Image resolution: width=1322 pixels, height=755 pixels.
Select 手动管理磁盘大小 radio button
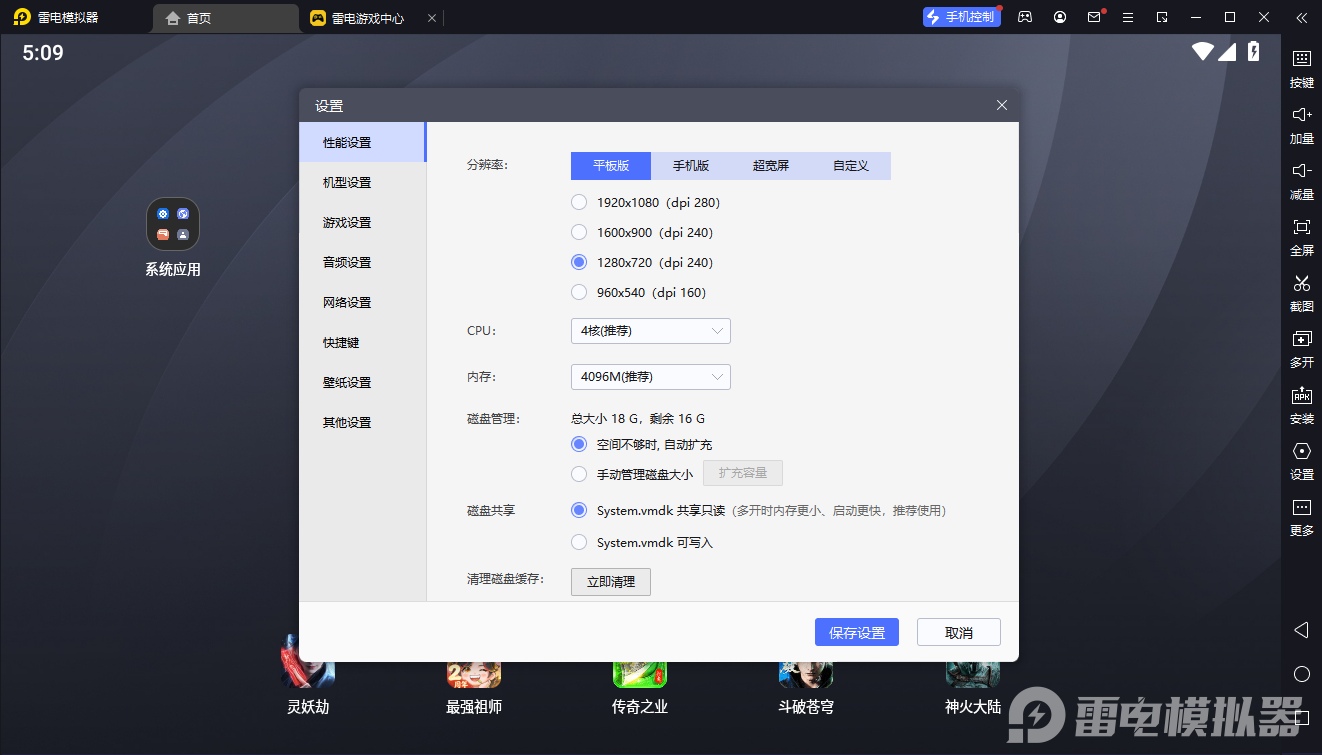(579, 475)
